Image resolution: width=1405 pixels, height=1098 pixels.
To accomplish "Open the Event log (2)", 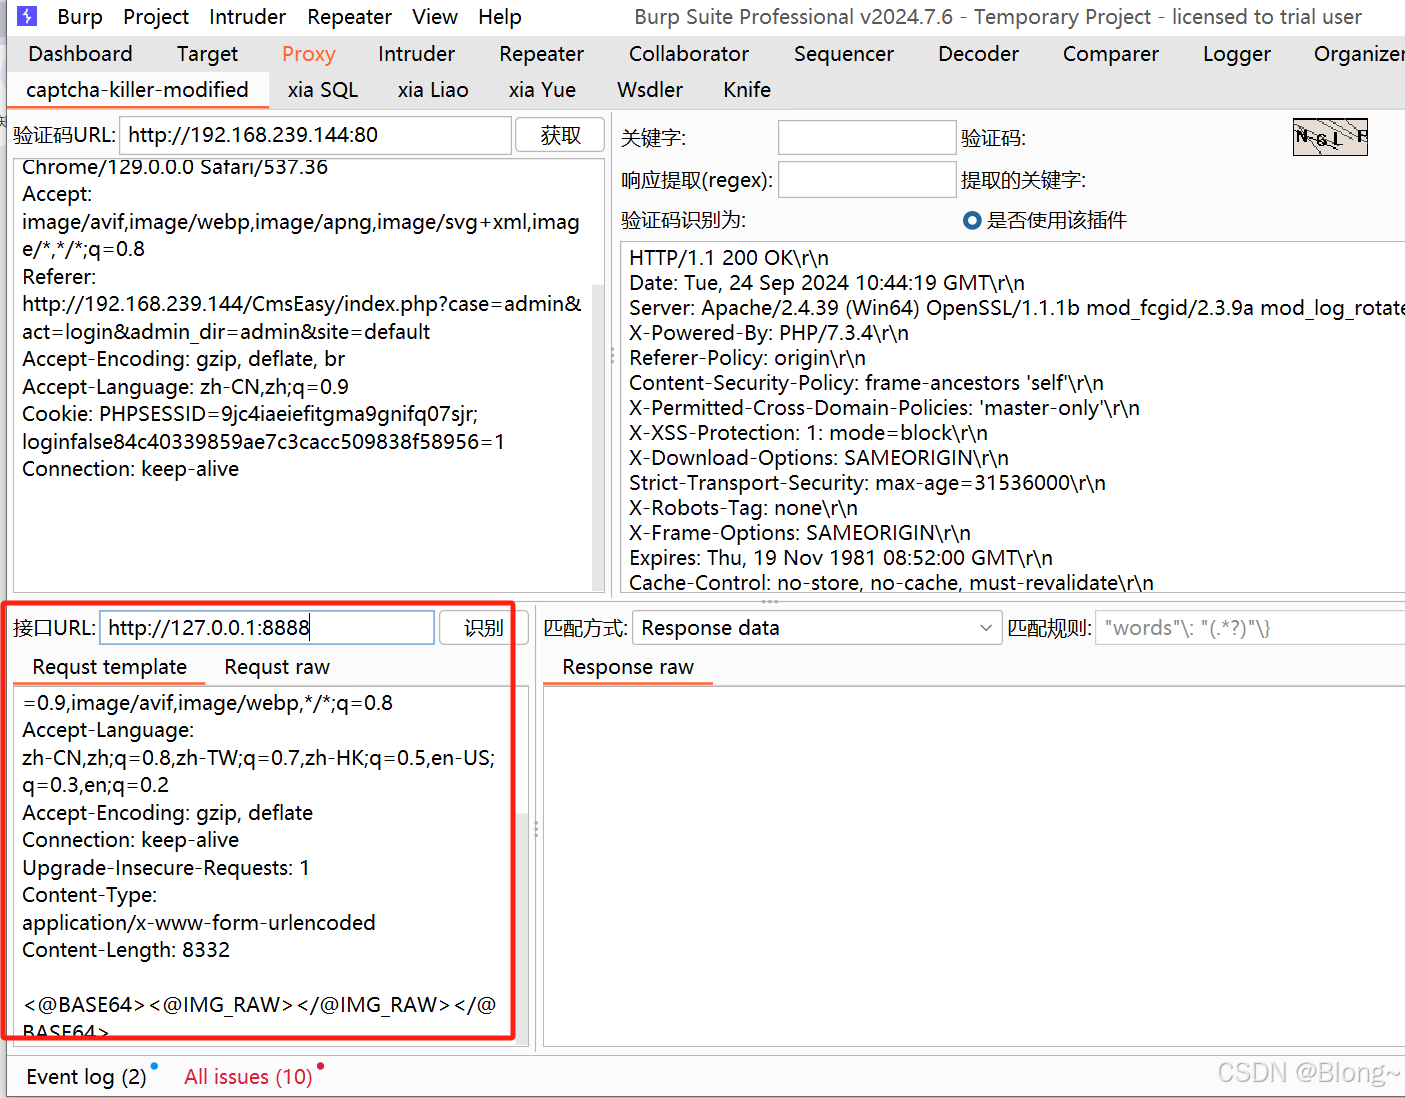I will pos(86,1077).
